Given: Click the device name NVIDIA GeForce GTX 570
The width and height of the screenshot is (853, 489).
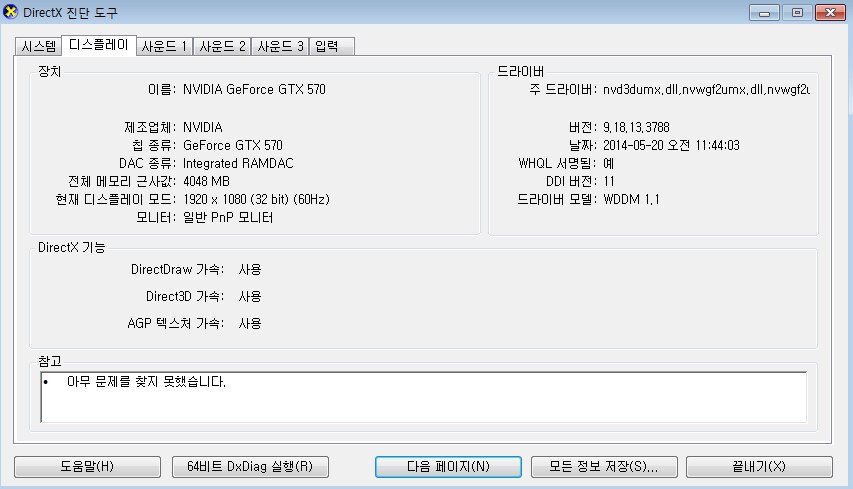Looking at the screenshot, I should coord(254,90).
